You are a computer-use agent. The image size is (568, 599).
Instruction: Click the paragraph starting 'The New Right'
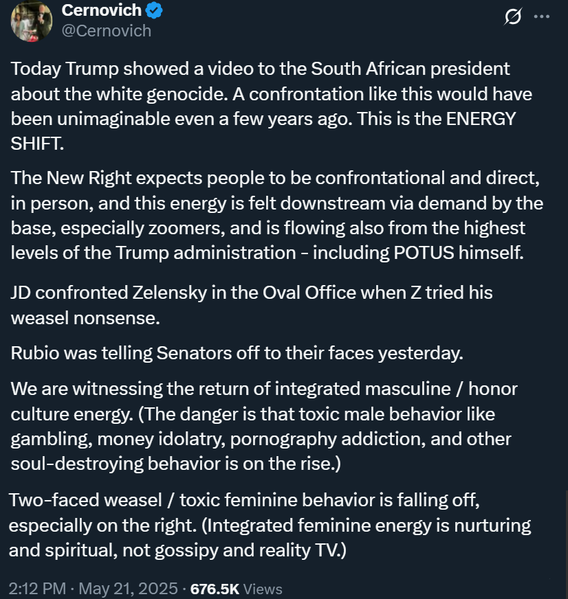point(277,215)
